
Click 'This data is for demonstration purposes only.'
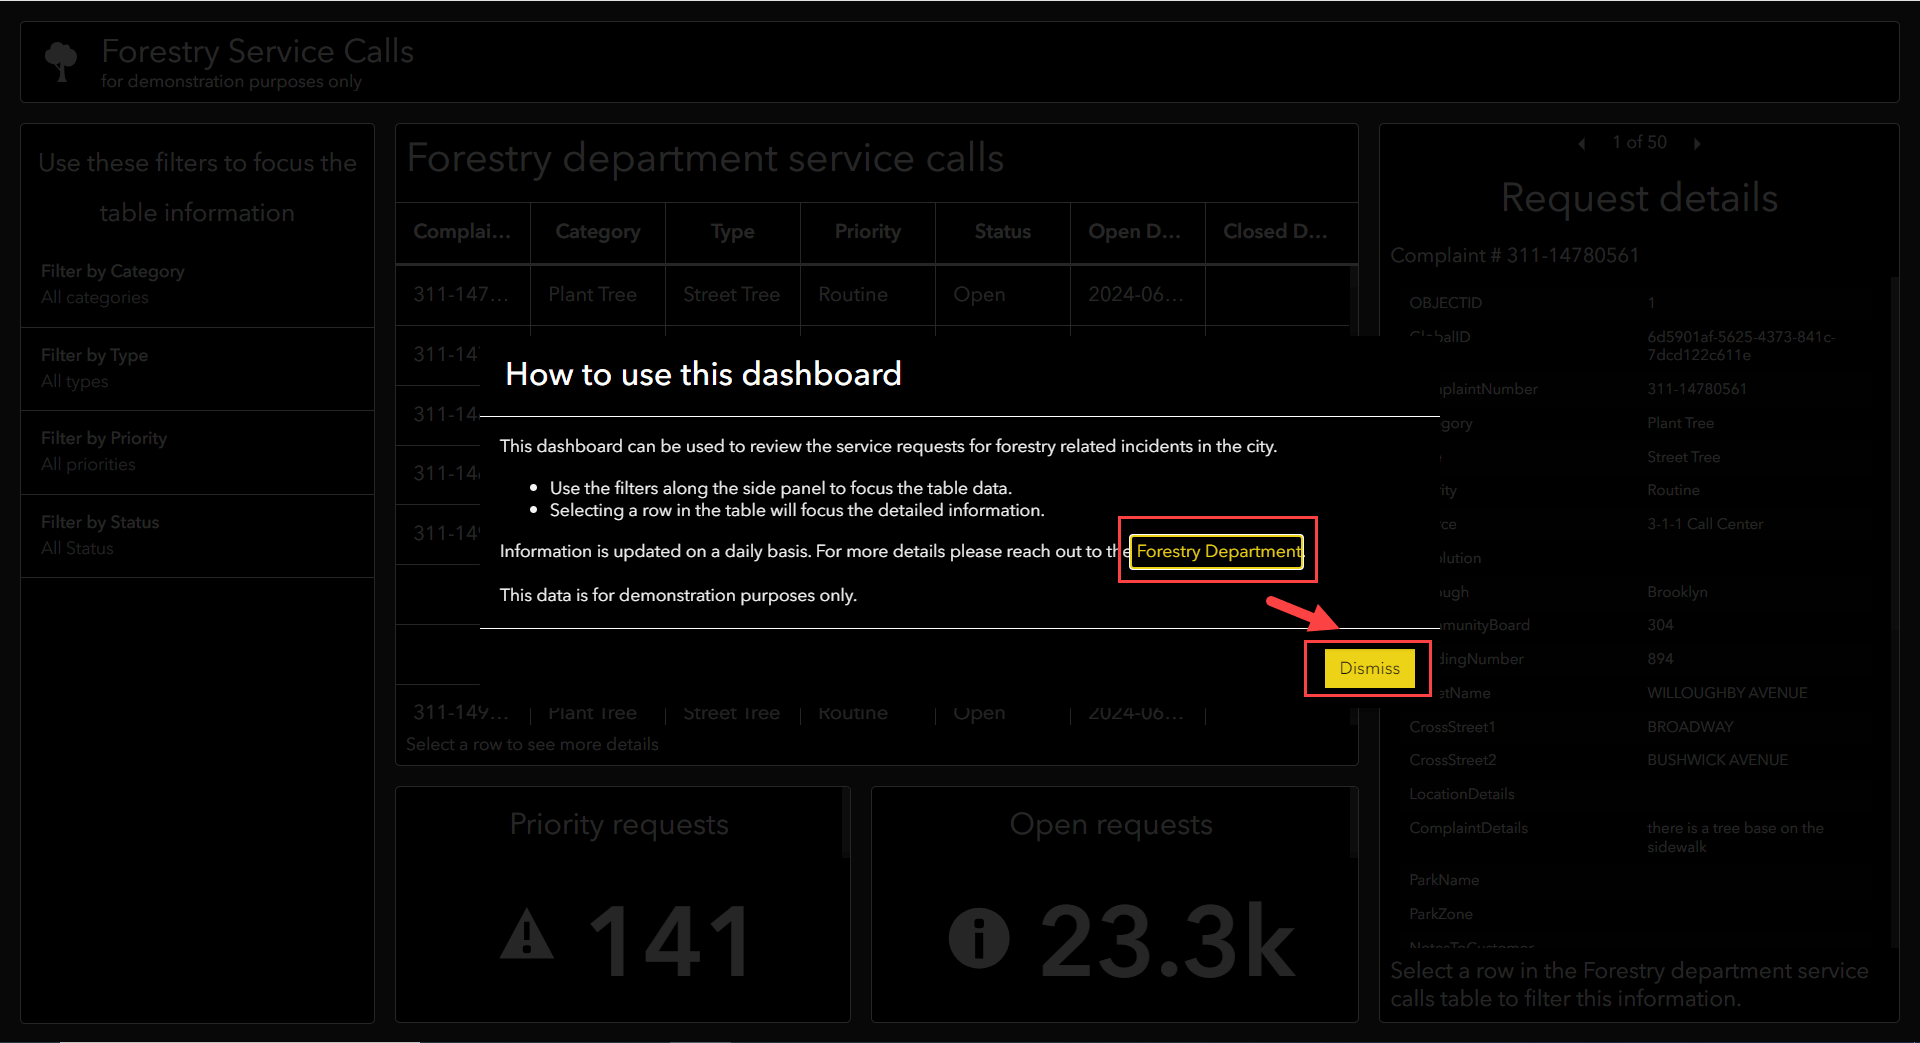click(678, 596)
